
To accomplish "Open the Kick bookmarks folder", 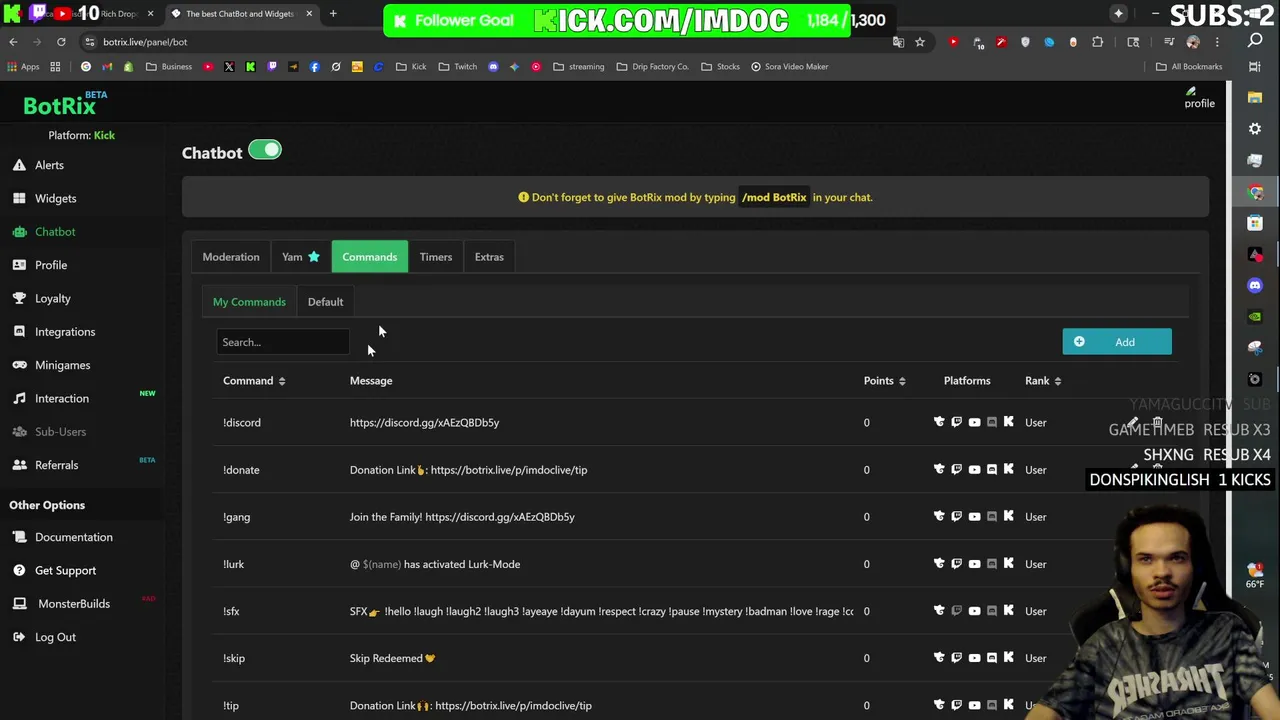I will pyautogui.click(x=410, y=67).
